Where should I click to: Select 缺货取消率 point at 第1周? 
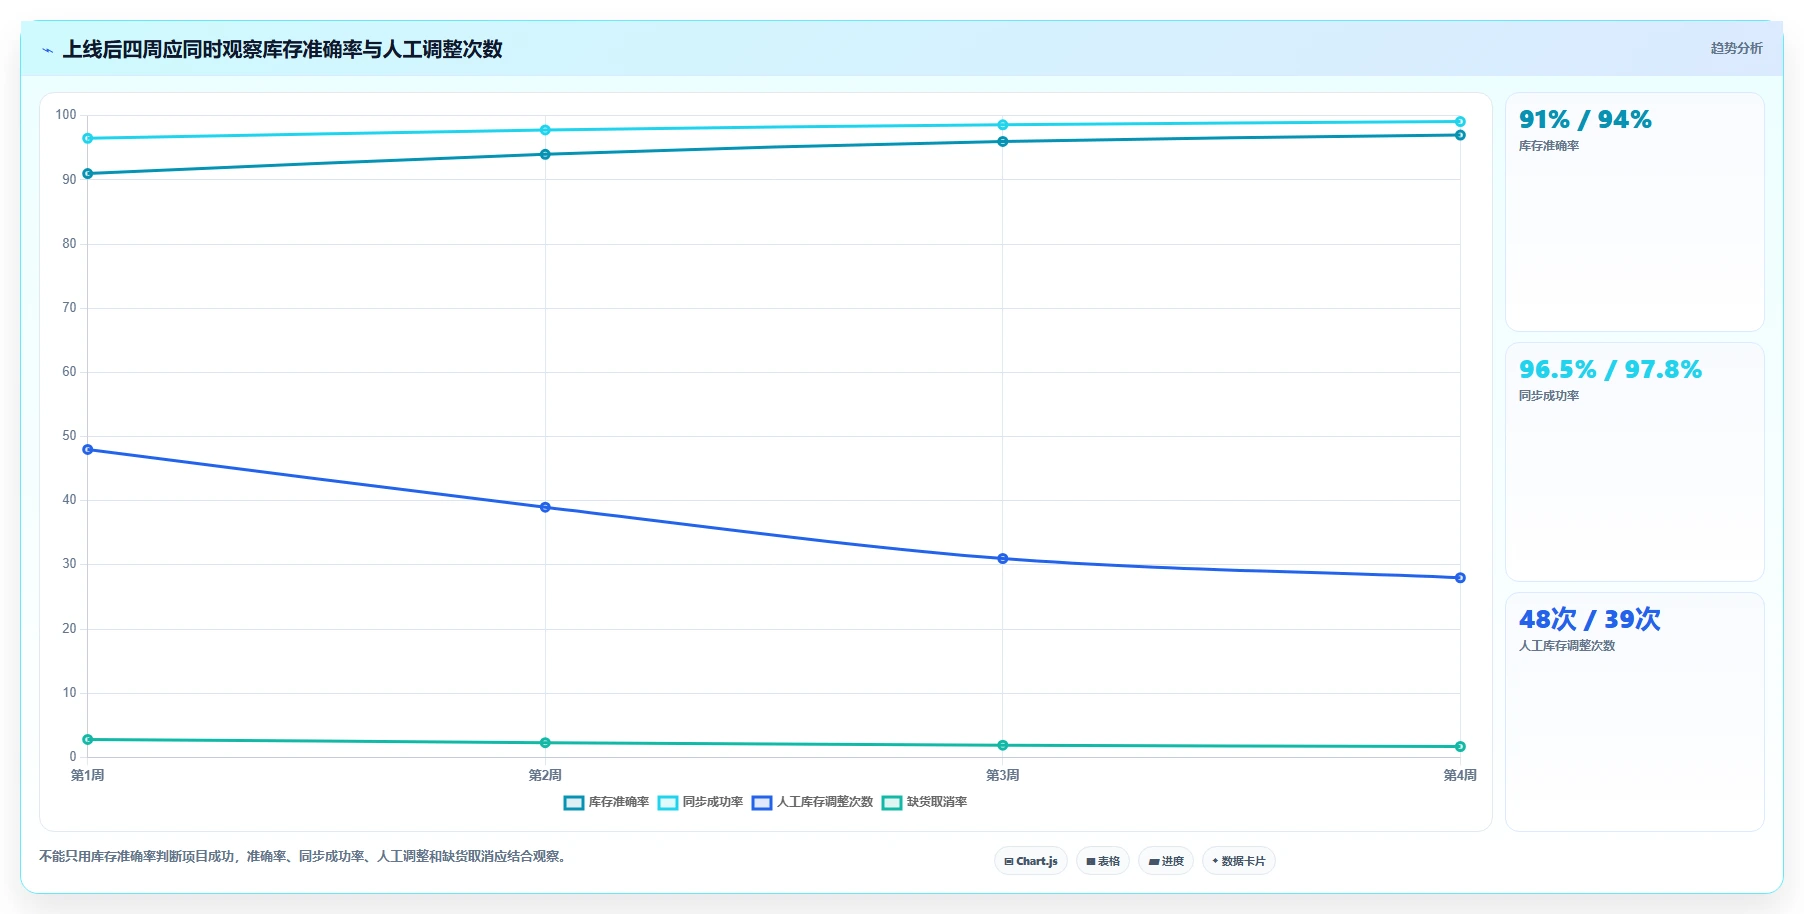(x=88, y=740)
